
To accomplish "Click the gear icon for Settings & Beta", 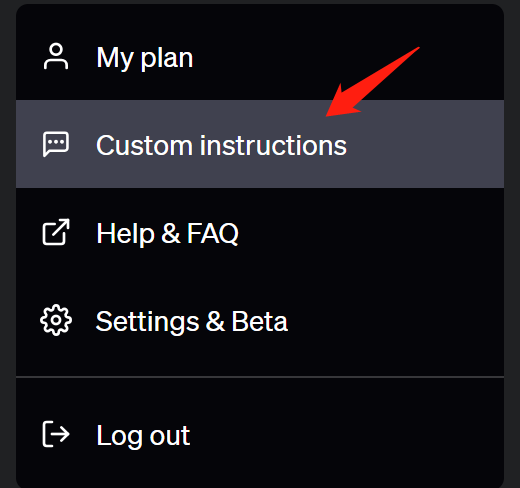I will [x=56, y=320].
